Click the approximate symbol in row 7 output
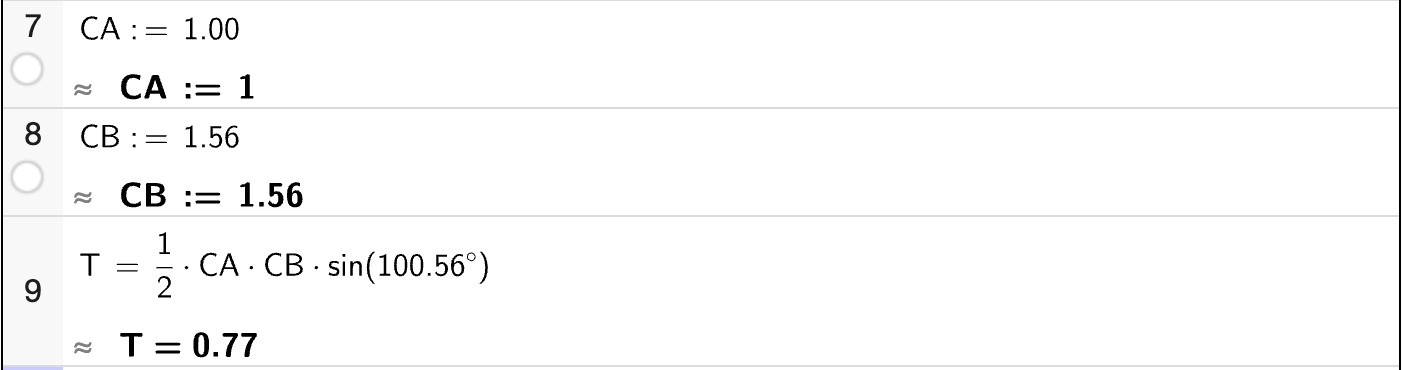1404x370 pixels. (x=82, y=90)
